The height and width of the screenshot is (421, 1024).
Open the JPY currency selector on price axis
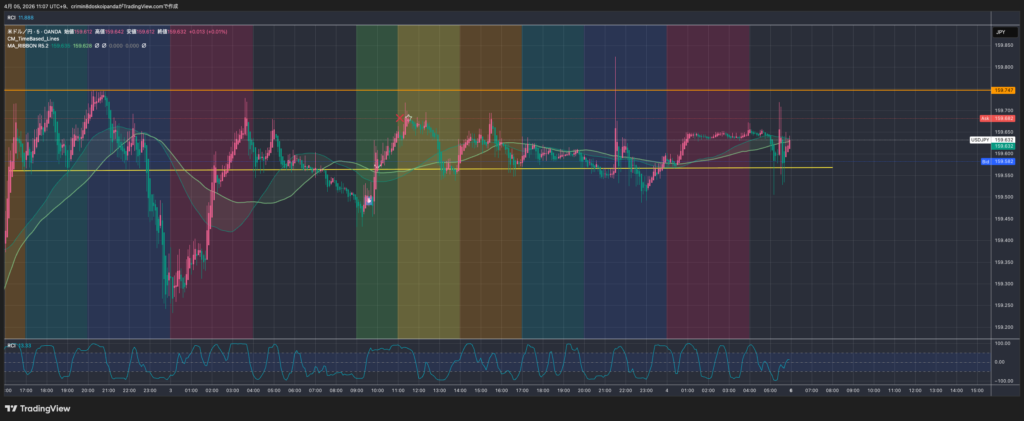tap(999, 33)
